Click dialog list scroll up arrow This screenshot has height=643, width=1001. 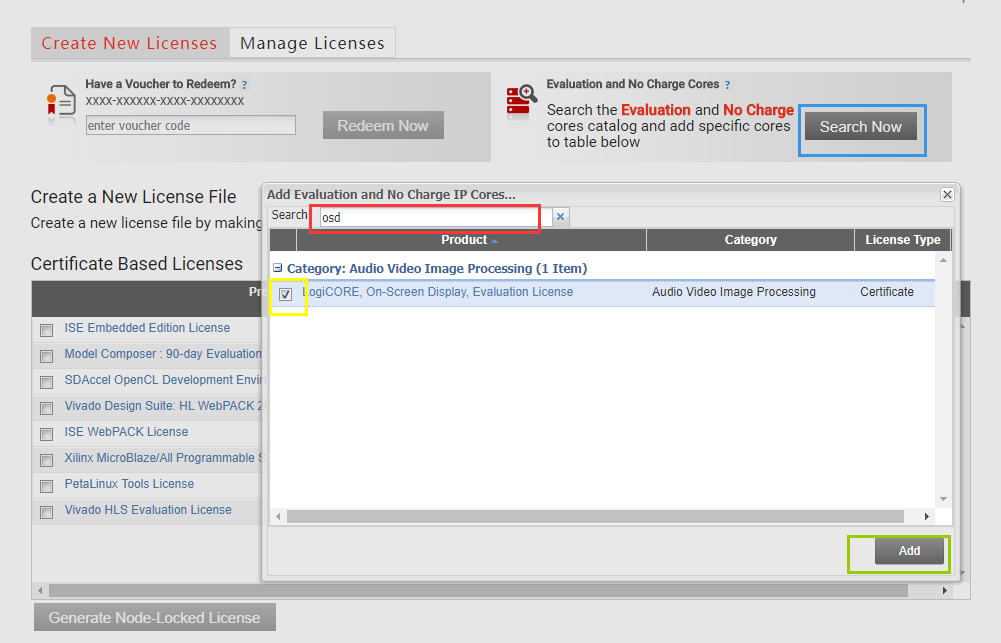943,261
